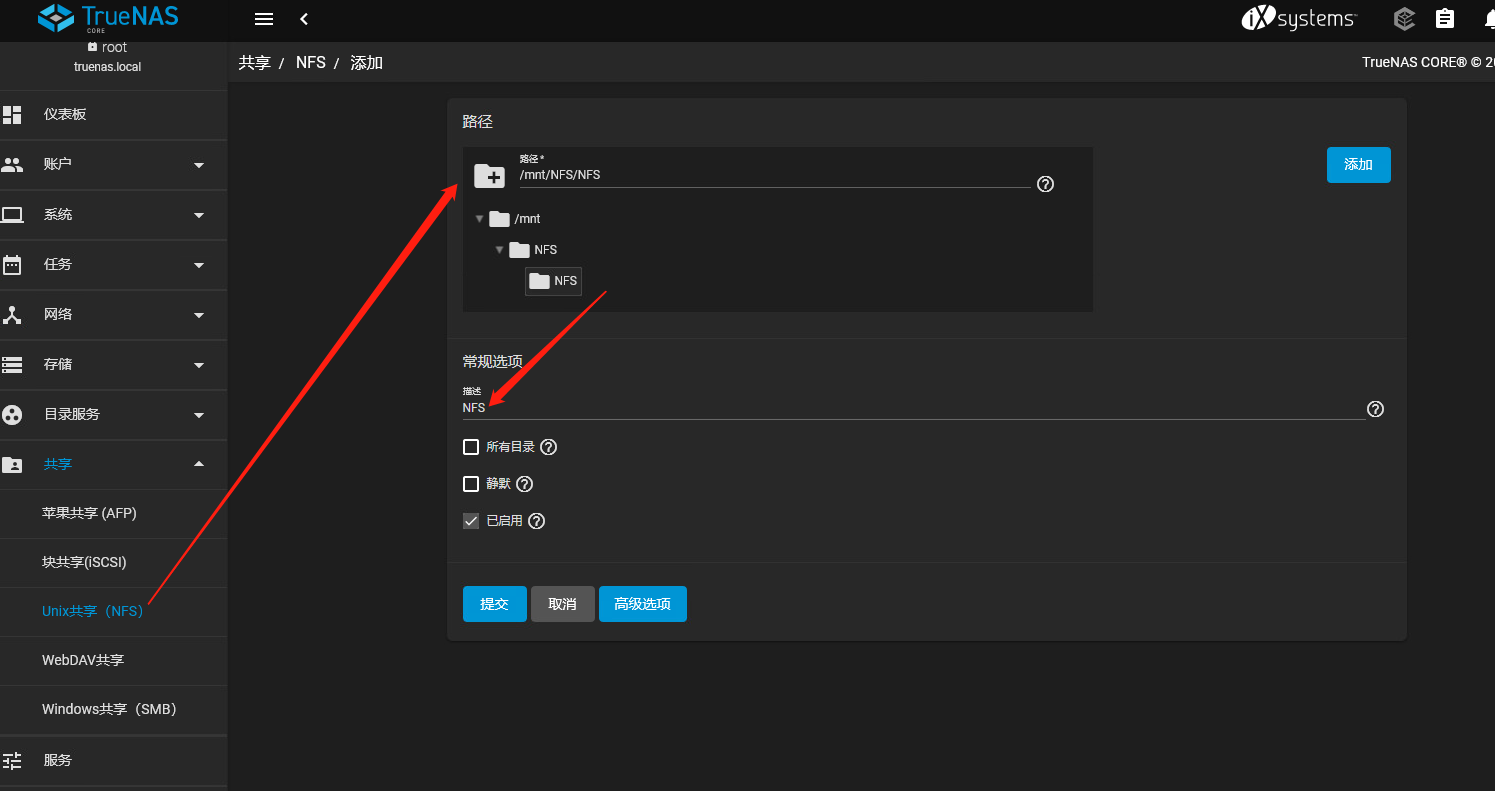Click the blue 添加 button
Viewport: 1495px width, 791px height.
[x=1359, y=165]
